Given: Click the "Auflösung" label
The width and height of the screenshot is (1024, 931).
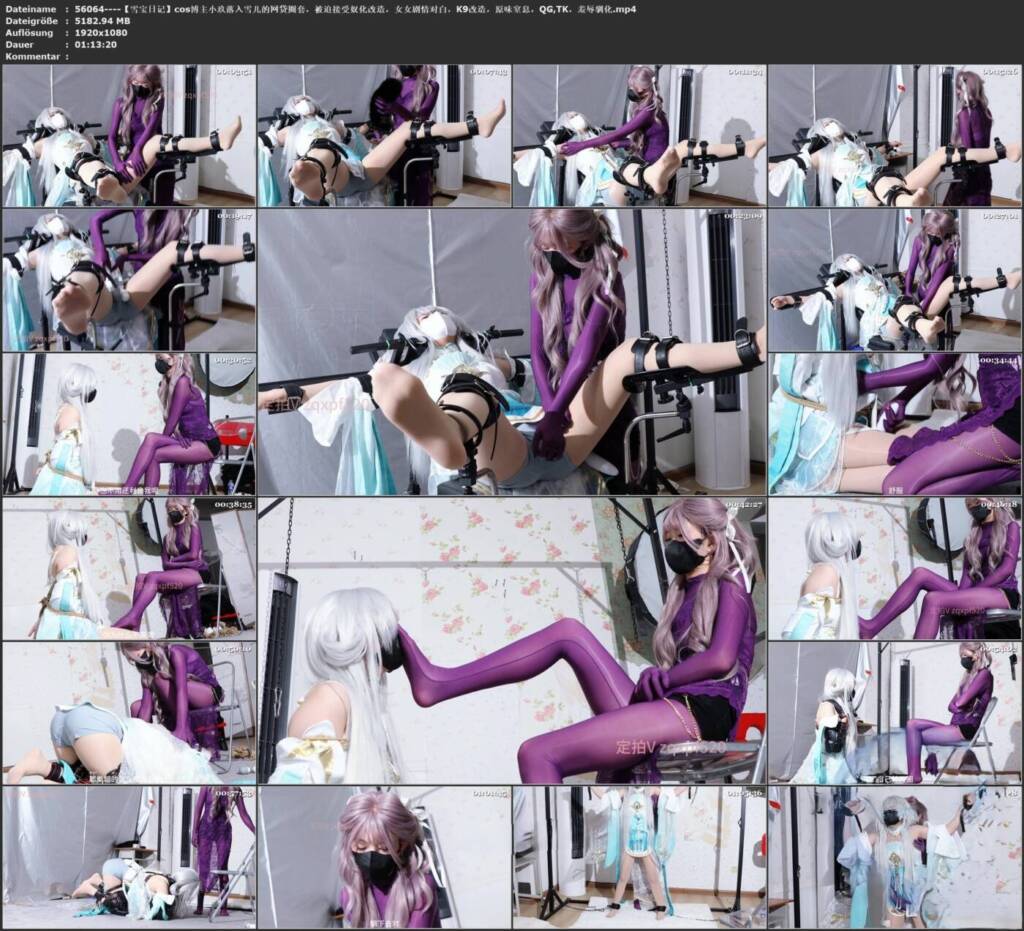Looking at the screenshot, I should (x=29, y=33).
